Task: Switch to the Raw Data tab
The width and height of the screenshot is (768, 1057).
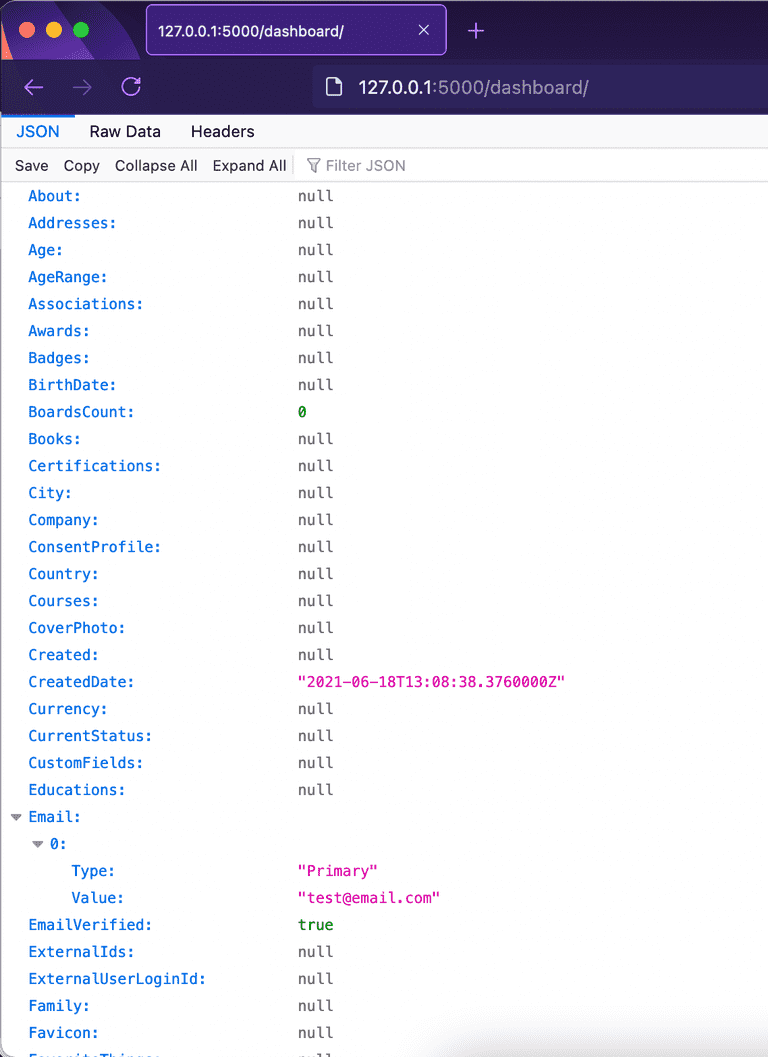Action: pos(125,132)
